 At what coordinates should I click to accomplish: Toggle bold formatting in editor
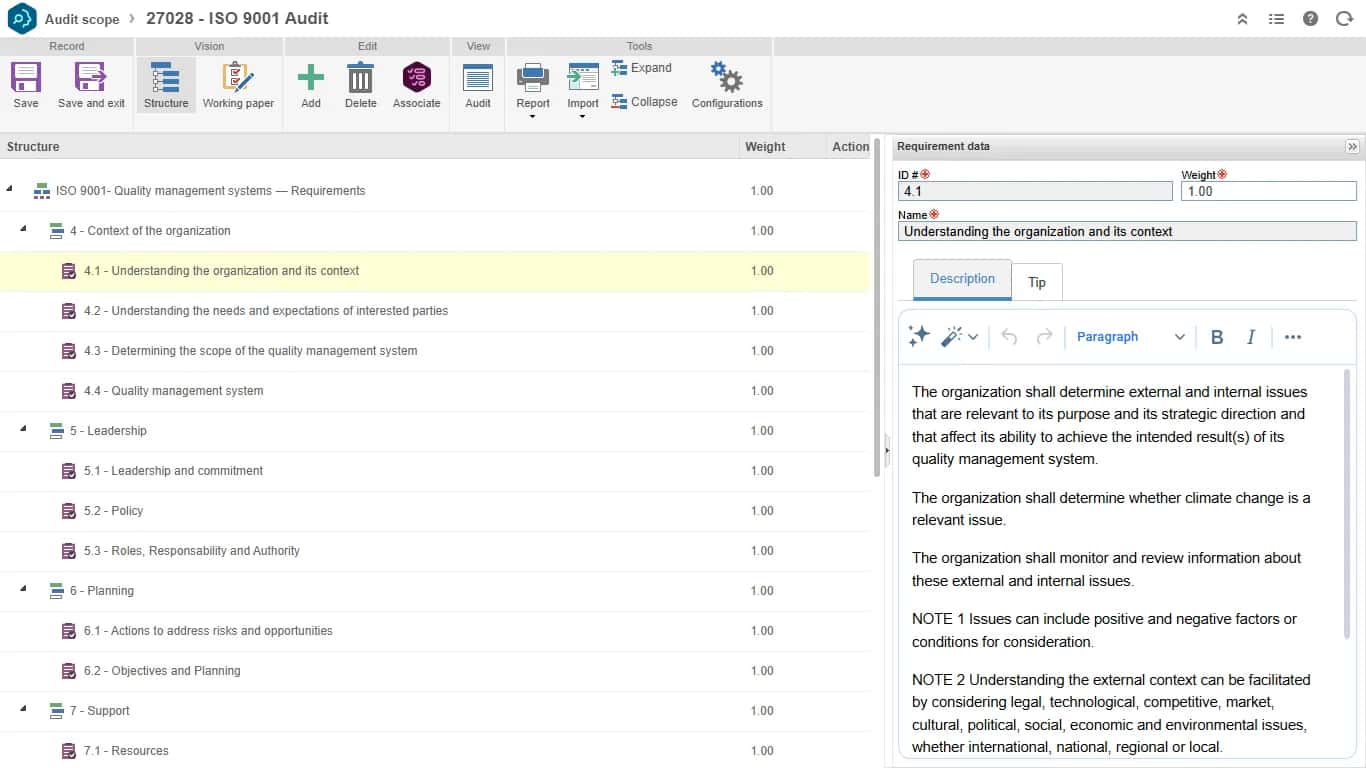(x=1217, y=337)
